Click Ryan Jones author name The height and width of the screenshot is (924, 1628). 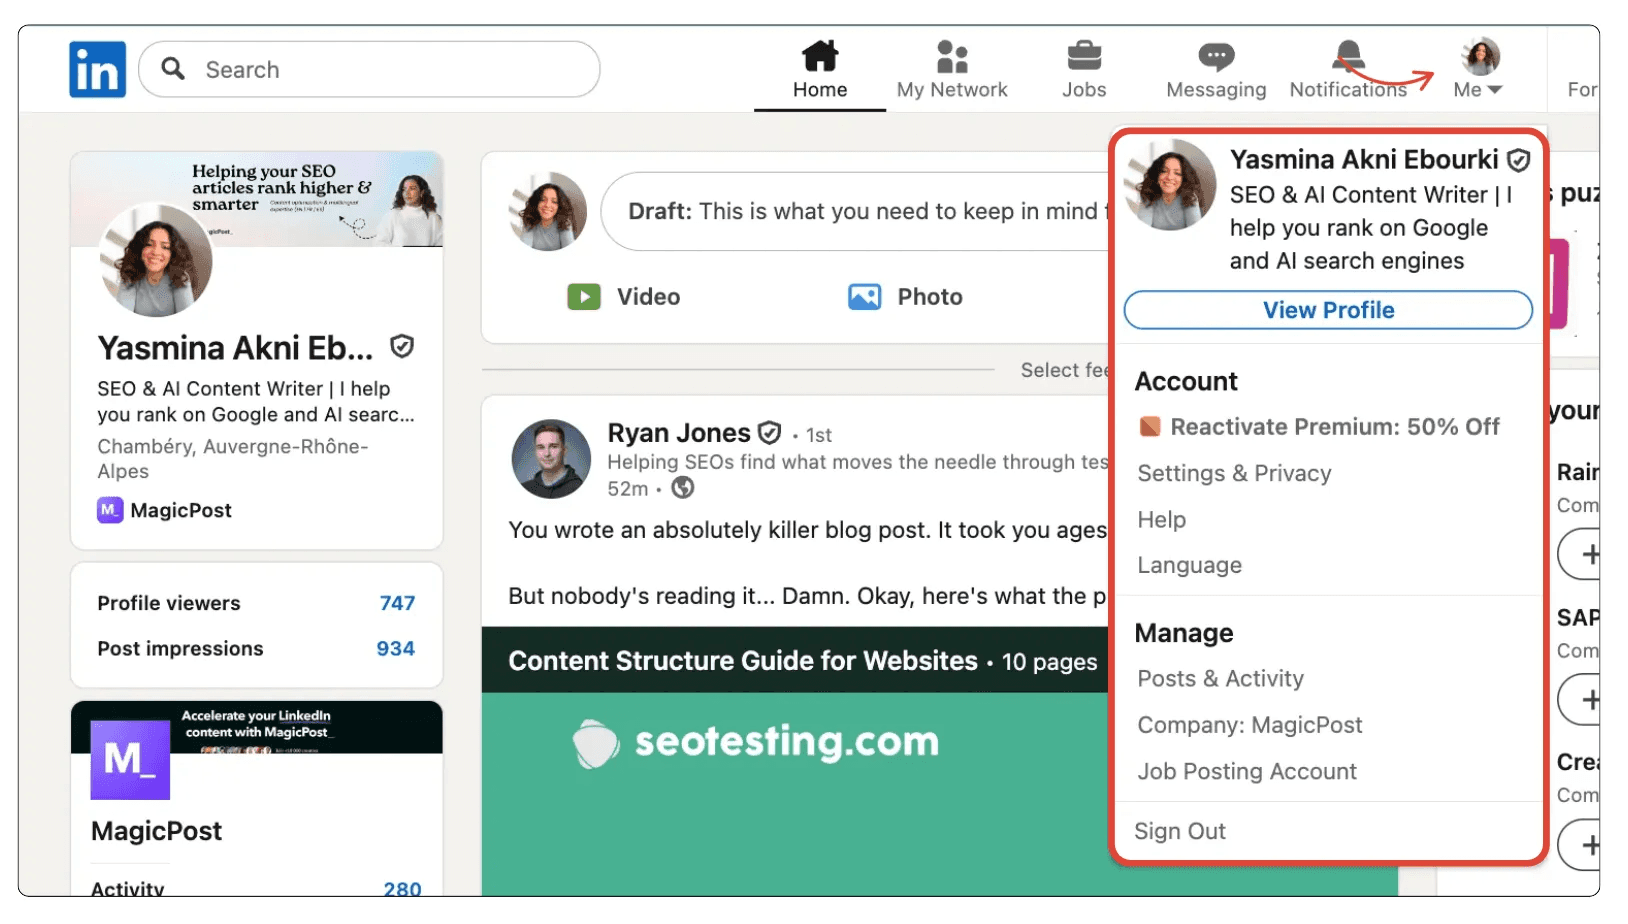(x=679, y=433)
